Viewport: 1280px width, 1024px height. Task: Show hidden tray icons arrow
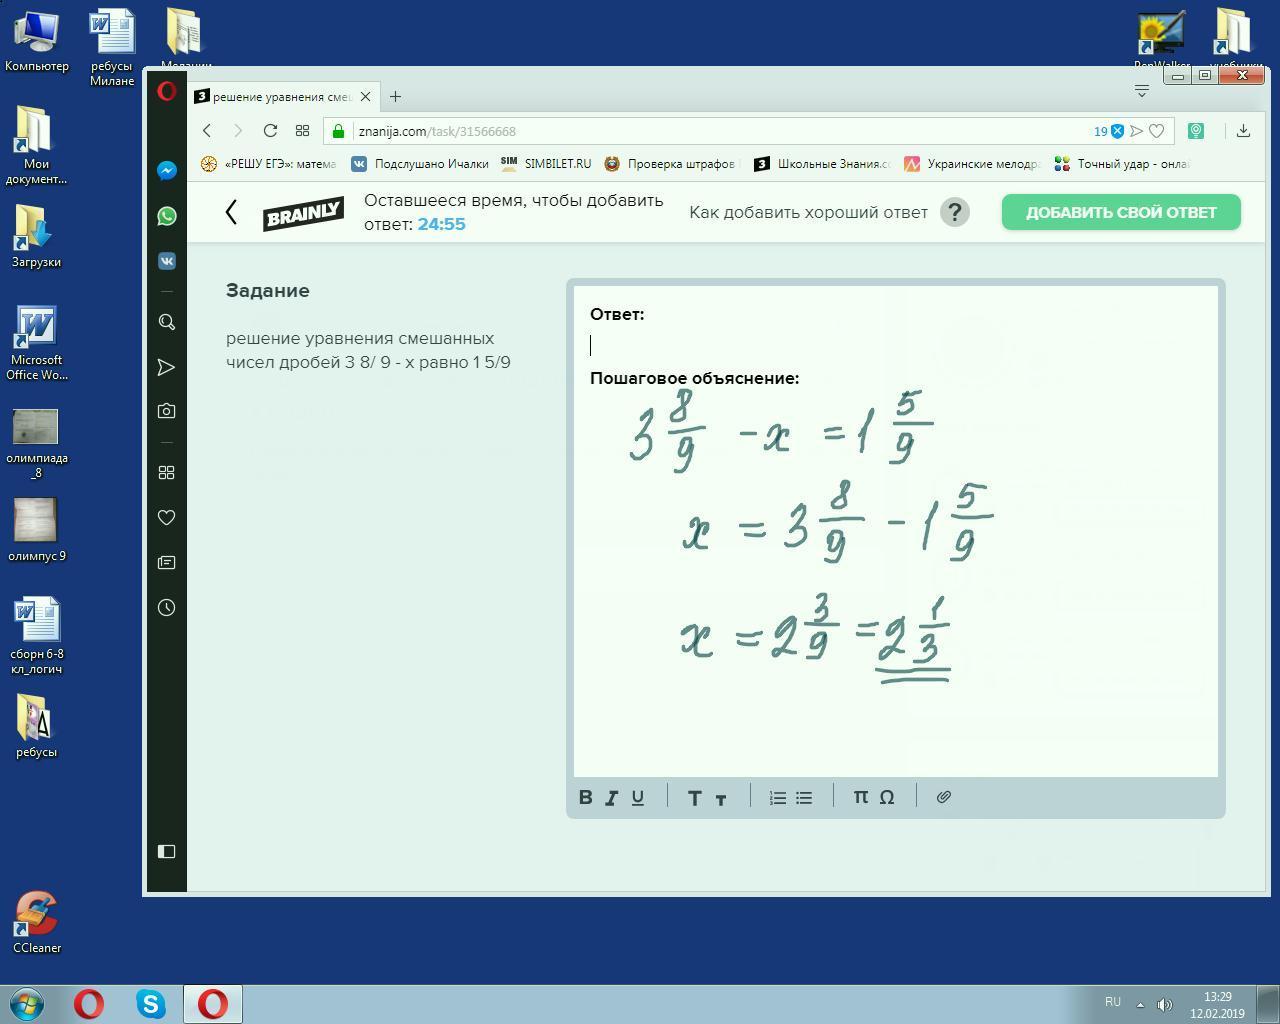click(x=1140, y=1005)
